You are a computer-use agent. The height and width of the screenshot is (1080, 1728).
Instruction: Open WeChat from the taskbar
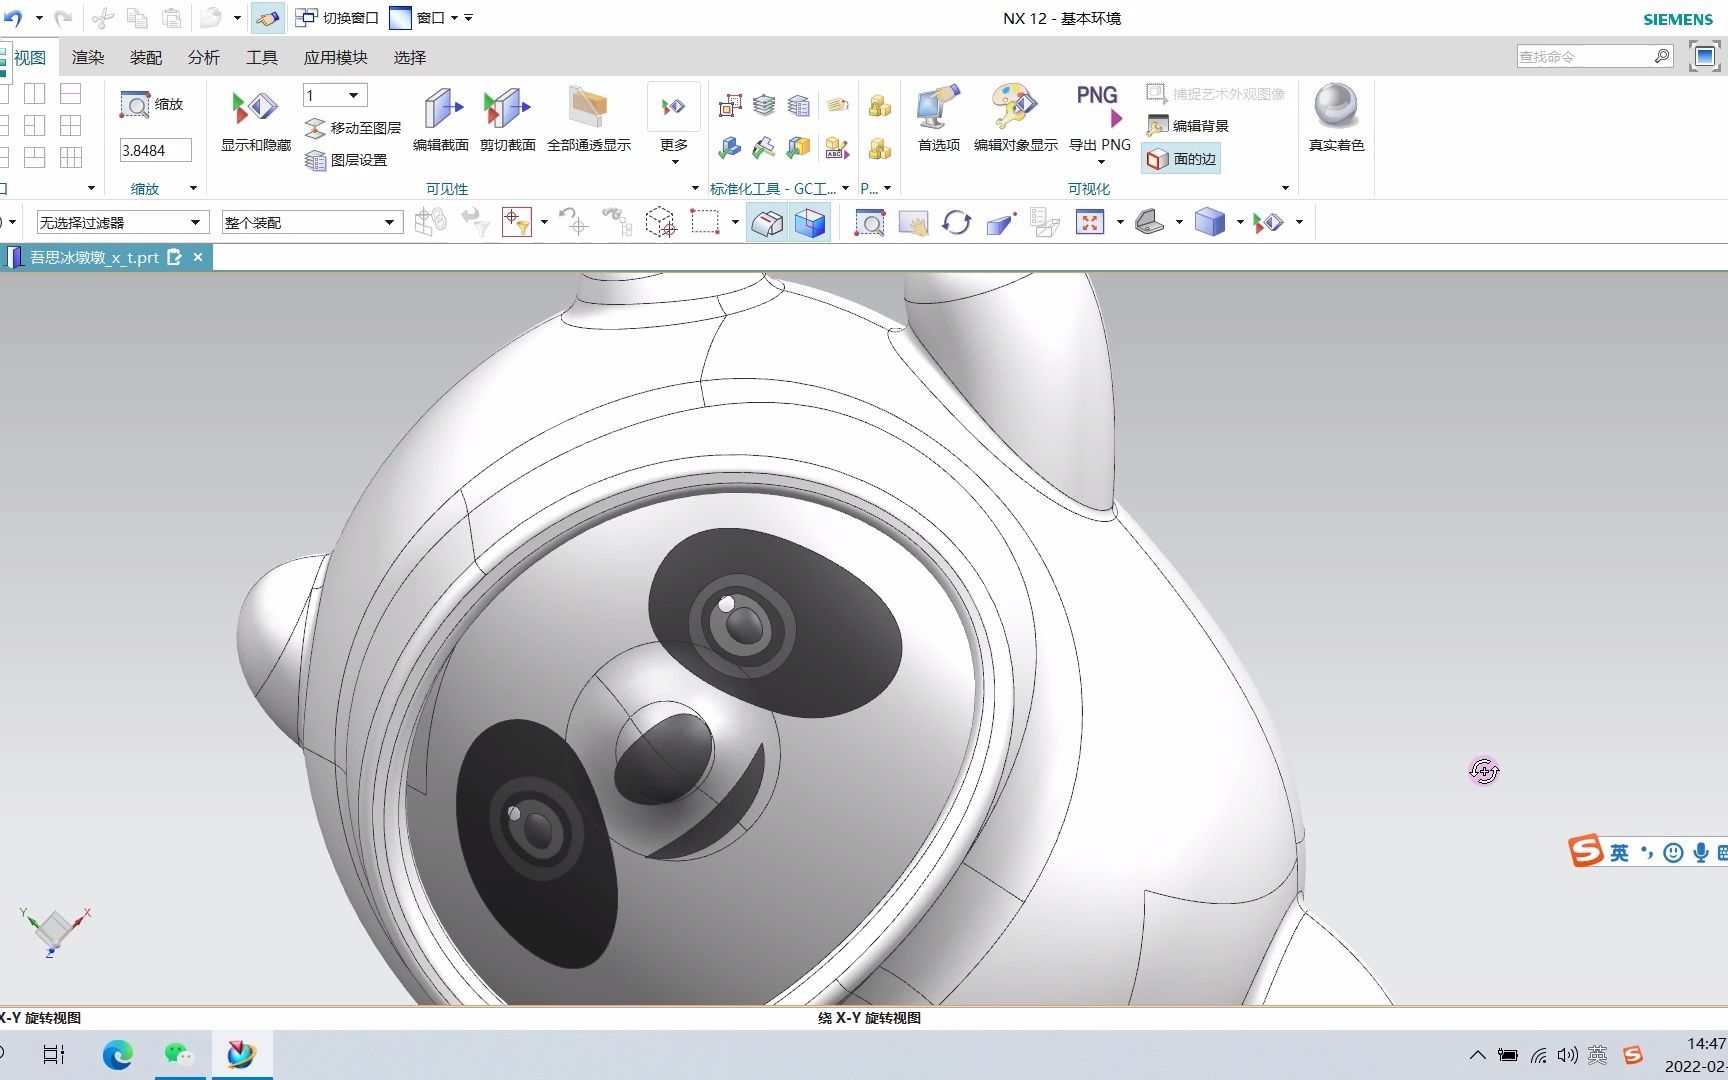click(180, 1054)
